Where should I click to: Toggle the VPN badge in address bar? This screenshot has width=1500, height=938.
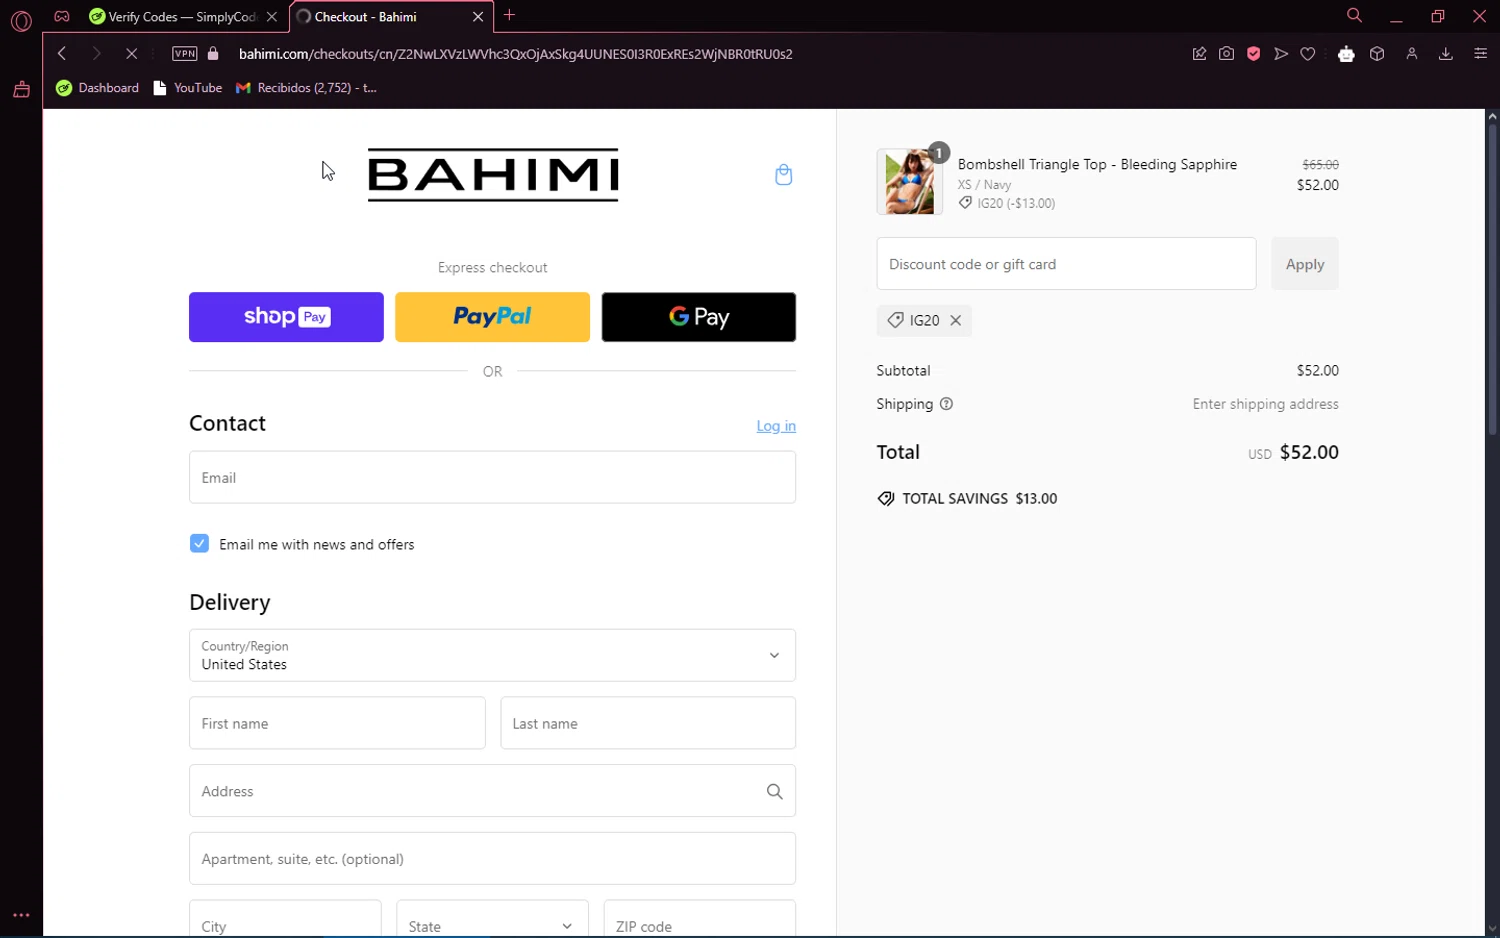tap(185, 54)
